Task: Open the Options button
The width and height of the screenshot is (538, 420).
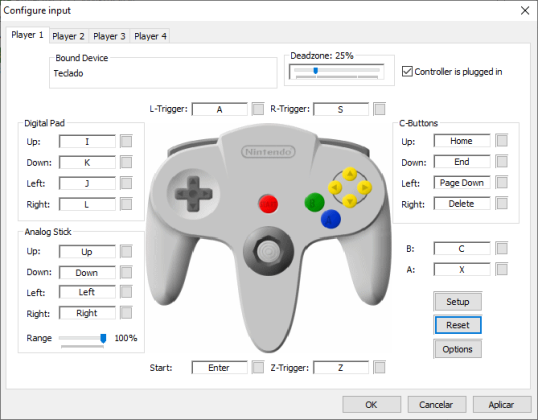Action: (458, 349)
